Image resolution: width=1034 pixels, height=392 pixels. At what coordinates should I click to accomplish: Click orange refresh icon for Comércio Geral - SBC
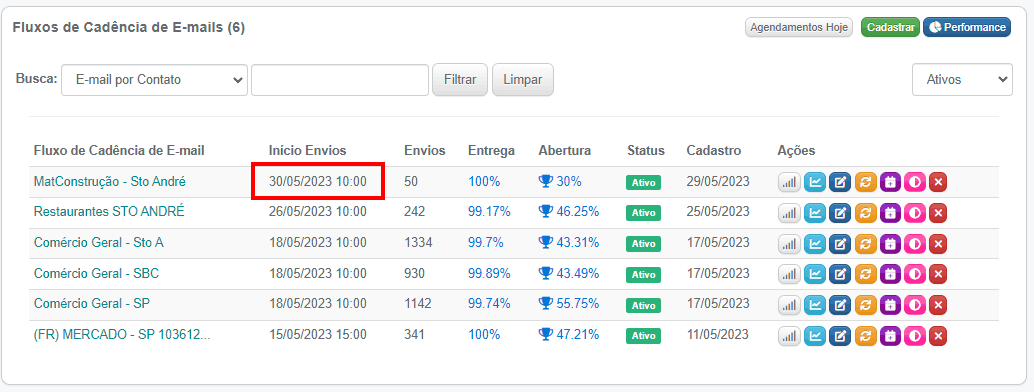click(865, 274)
